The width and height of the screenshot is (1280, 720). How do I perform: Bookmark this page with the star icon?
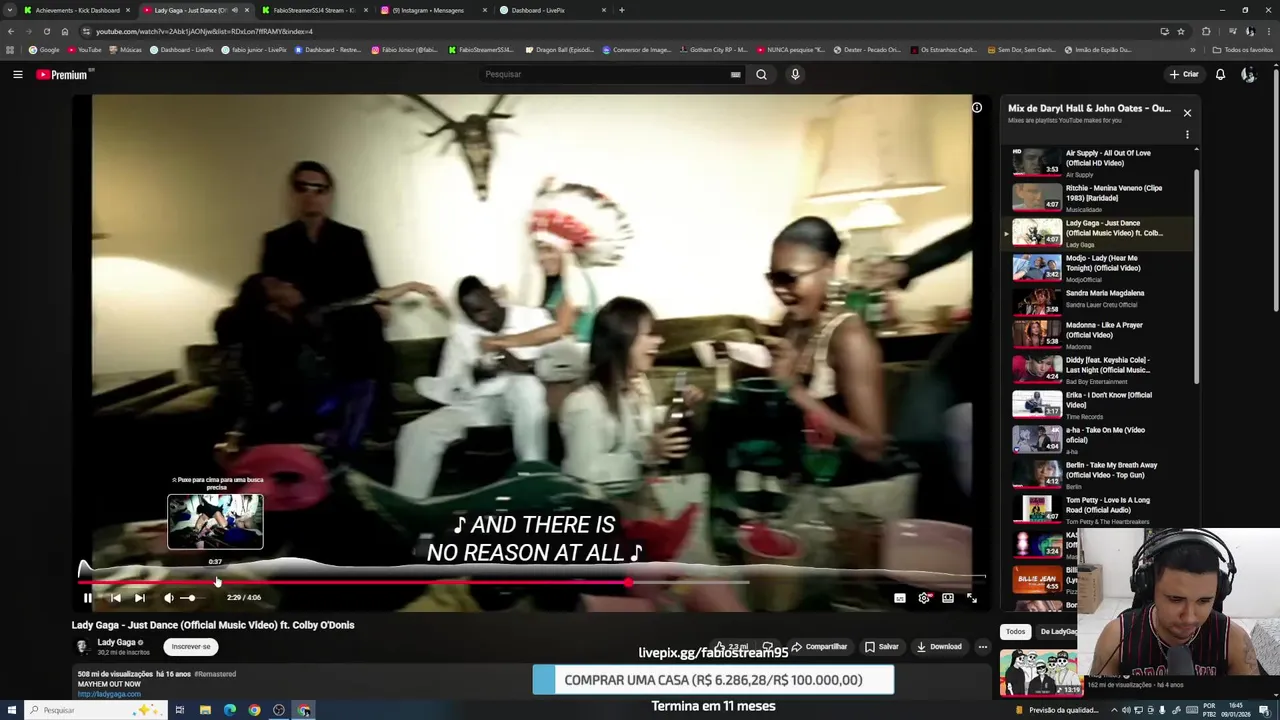pyautogui.click(x=1181, y=31)
